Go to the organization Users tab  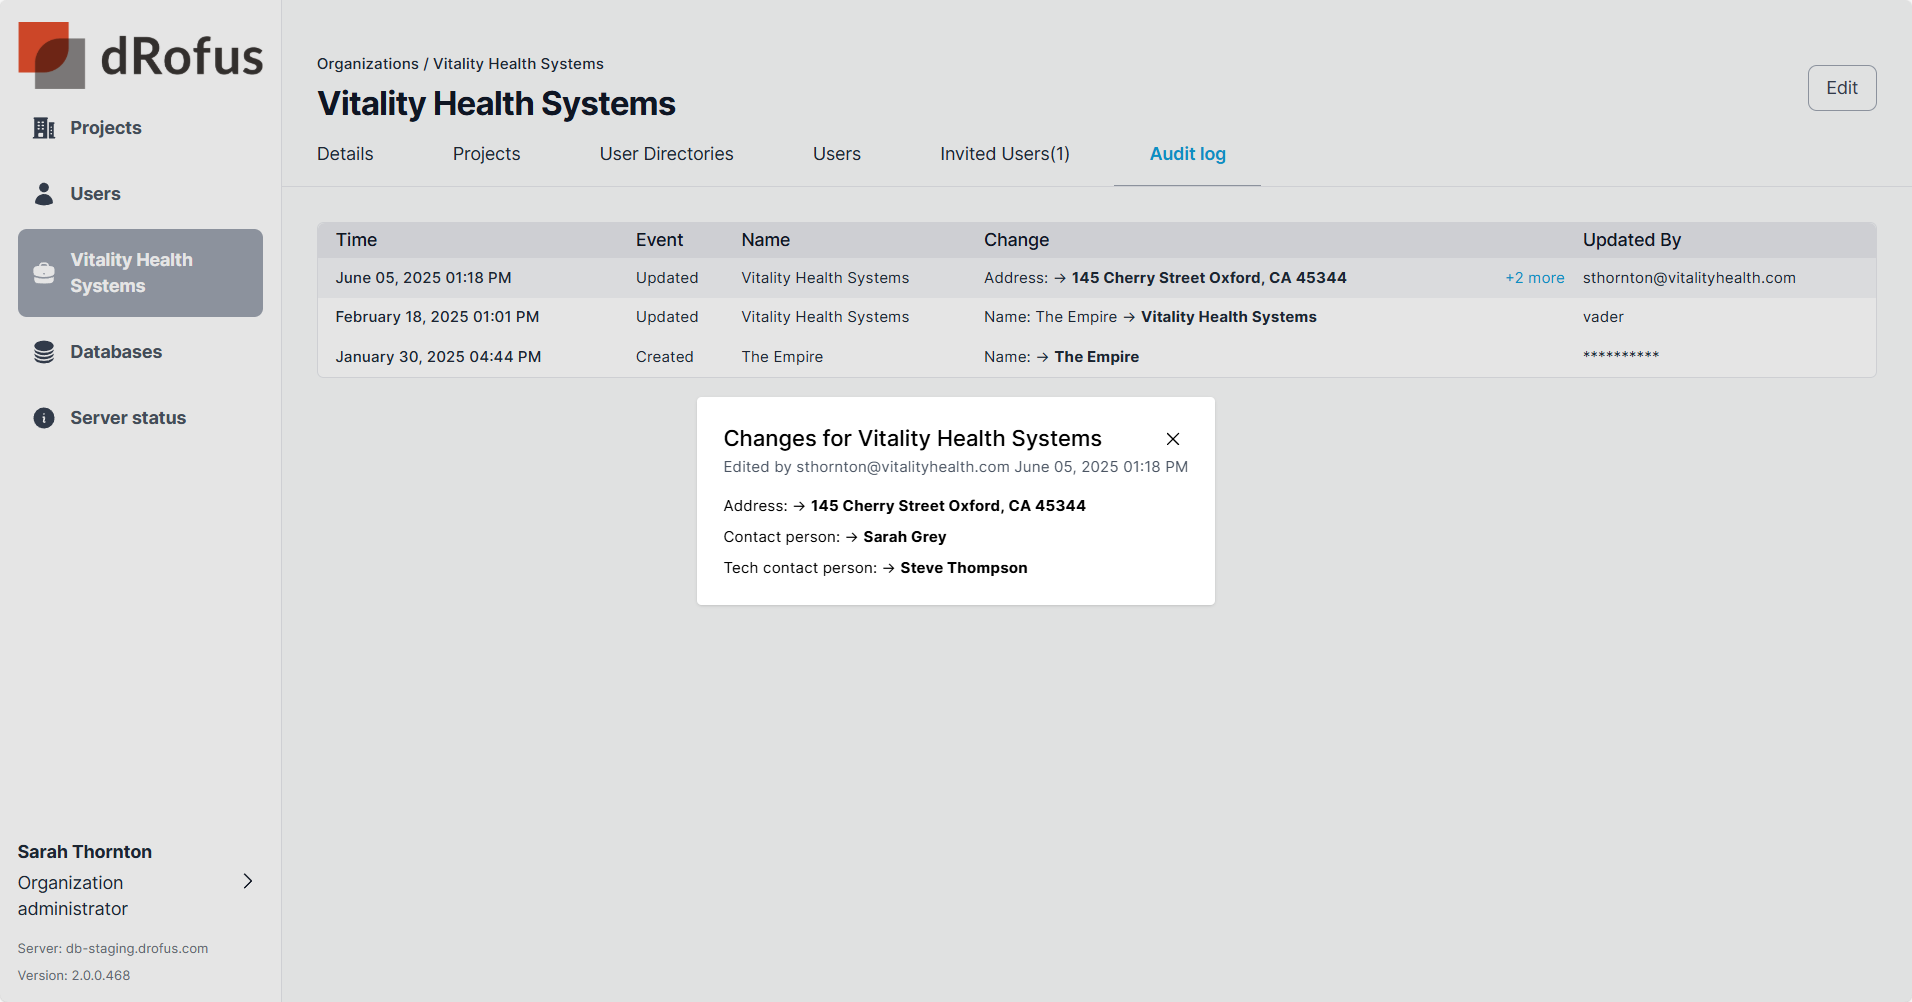tap(836, 154)
